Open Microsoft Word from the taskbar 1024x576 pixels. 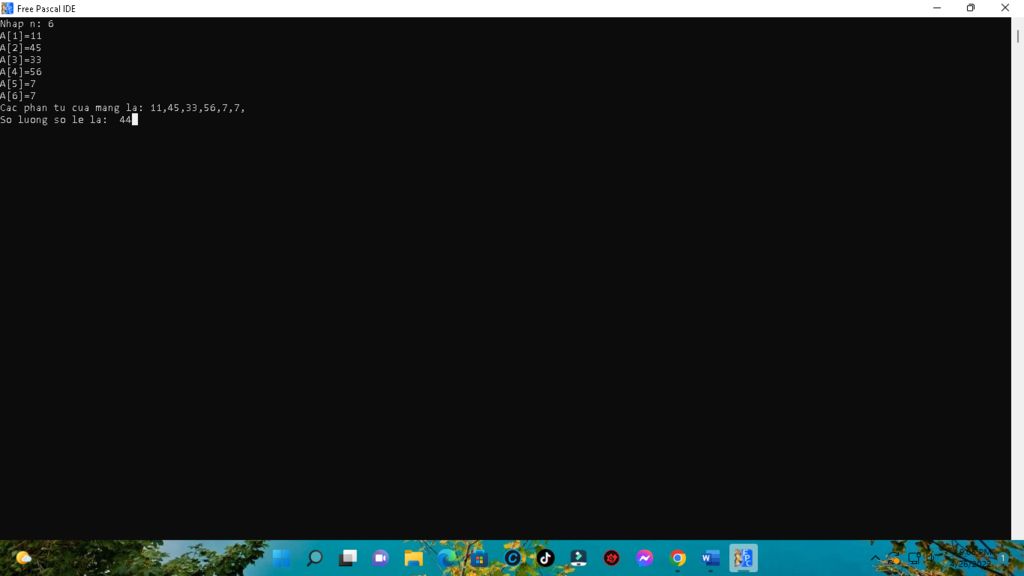tap(711, 558)
